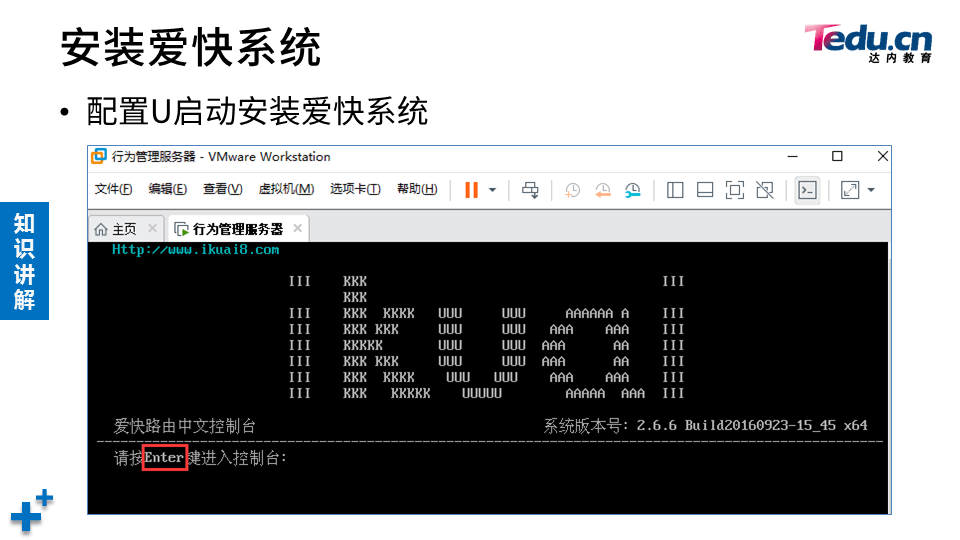960x540 pixels.
Task: Toggle the thumbnail bar icon
Action: click(x=705, y=190)
